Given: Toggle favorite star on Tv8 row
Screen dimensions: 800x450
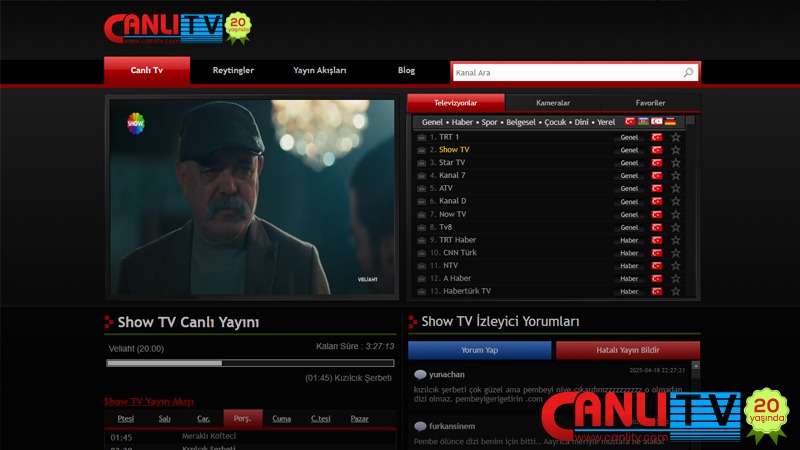Looking at the screenshot, I should click(676, 227).
